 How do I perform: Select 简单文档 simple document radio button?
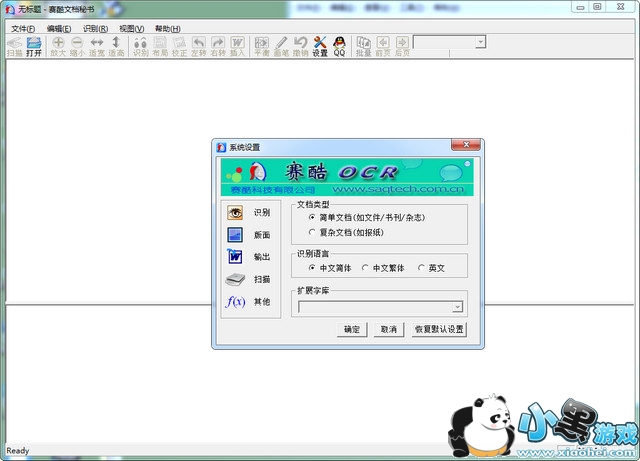point(312,217)
